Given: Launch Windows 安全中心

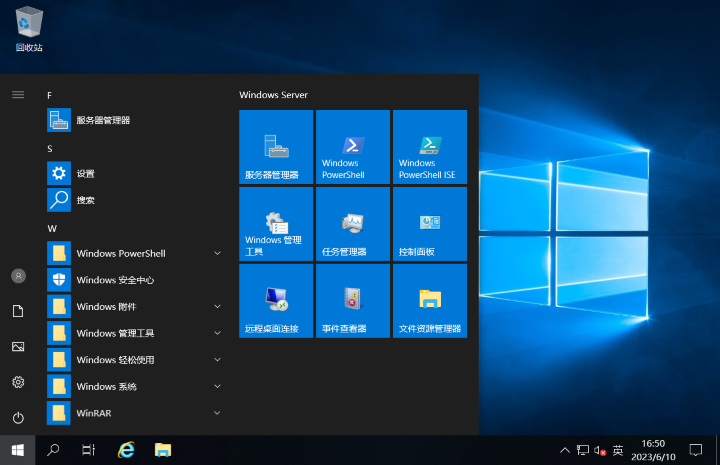Looking at the screenshot, I should click(x=134, y=280).
